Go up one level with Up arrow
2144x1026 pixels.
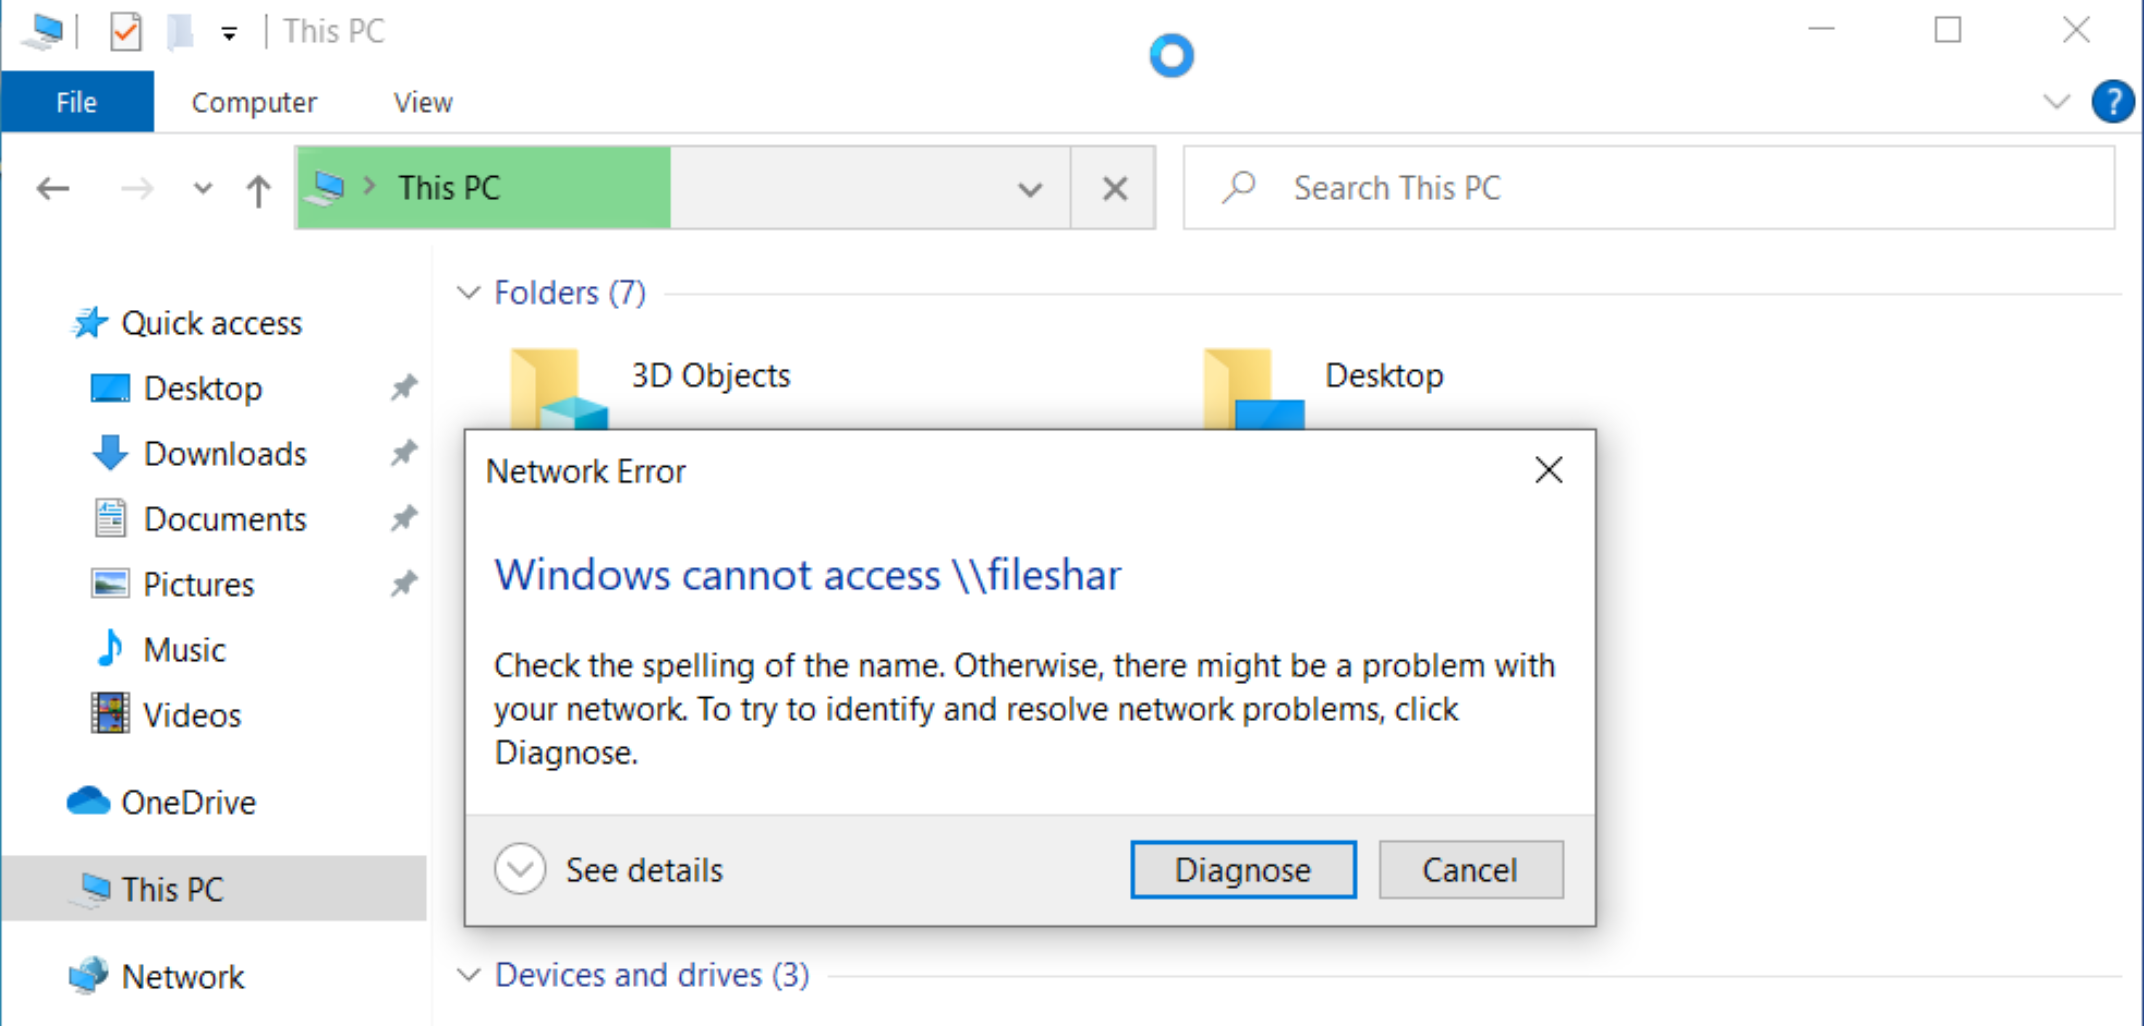tap(259, 190)
